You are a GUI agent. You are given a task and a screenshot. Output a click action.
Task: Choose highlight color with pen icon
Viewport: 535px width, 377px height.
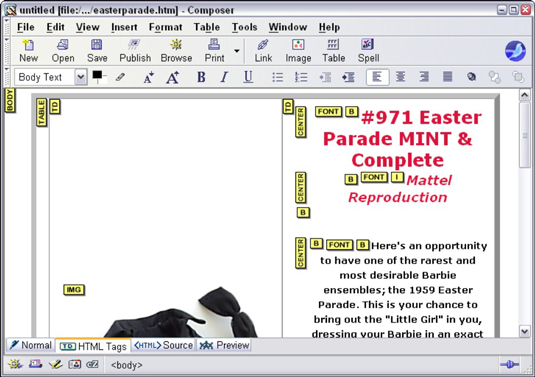tap(120, 77)
